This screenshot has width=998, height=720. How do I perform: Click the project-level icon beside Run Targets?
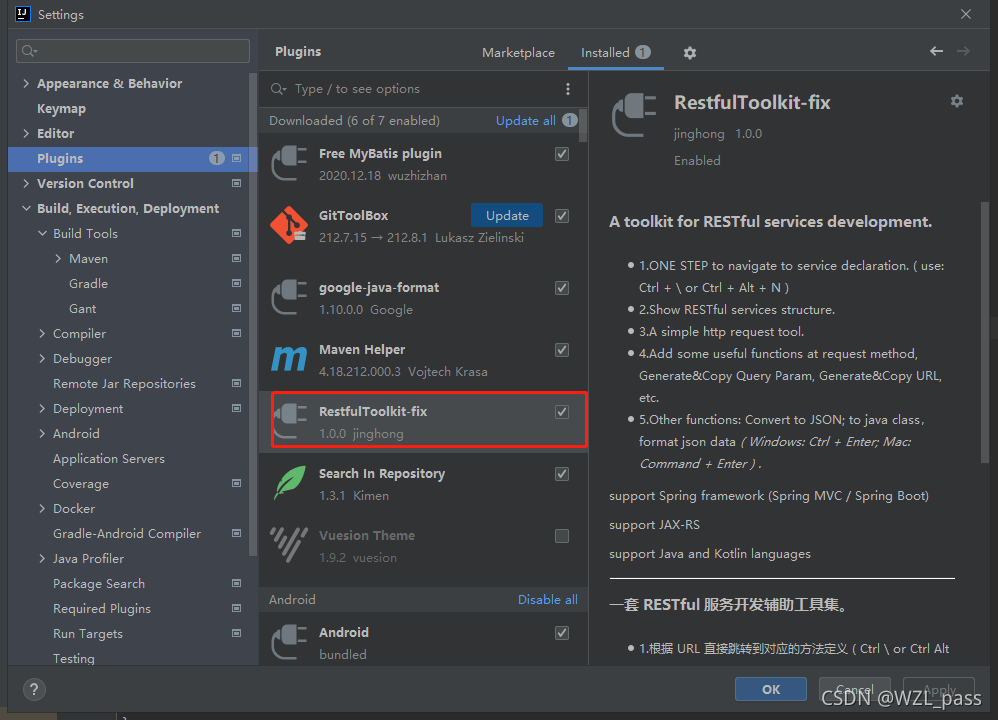237,633
